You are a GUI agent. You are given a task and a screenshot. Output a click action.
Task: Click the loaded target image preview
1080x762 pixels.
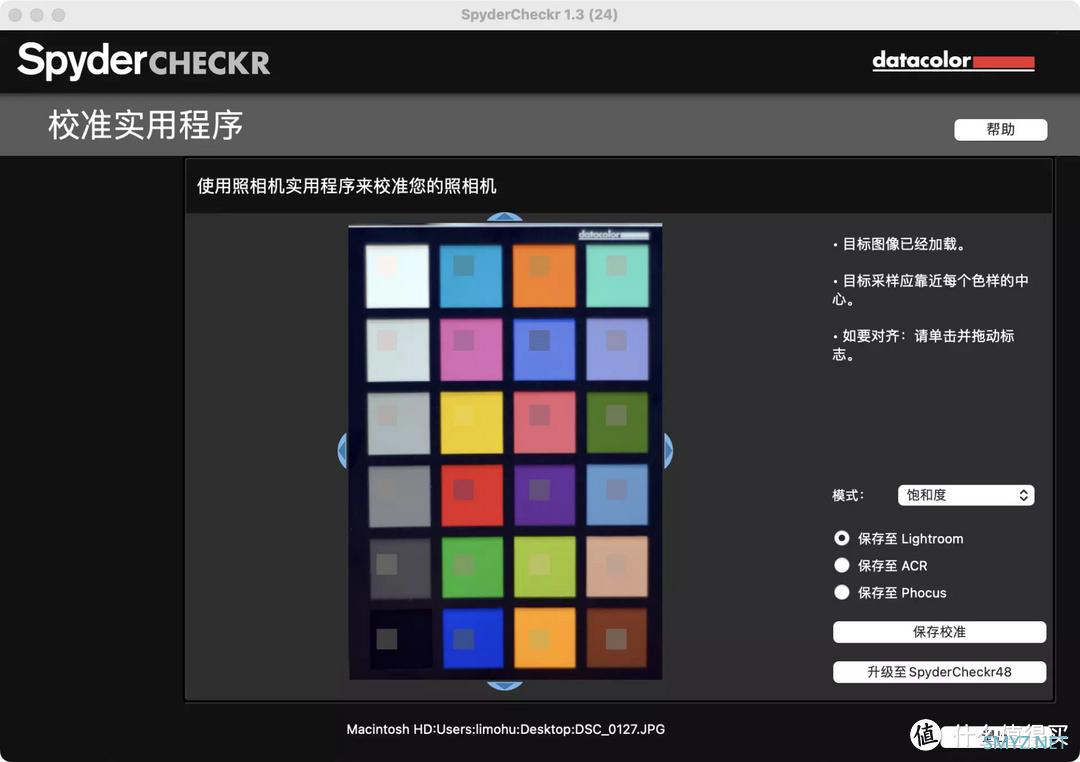pos(505,450)
